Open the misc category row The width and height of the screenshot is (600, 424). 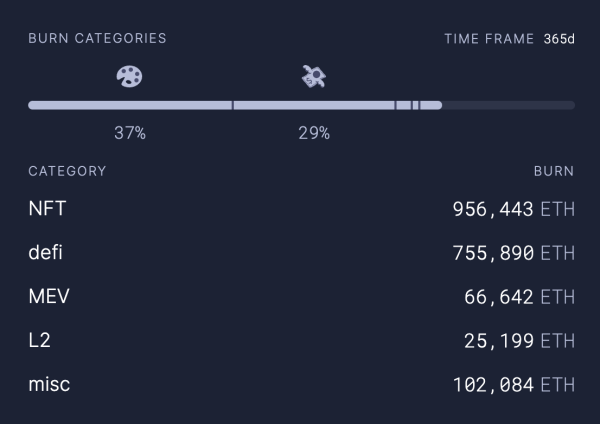[x=49, y=385]
